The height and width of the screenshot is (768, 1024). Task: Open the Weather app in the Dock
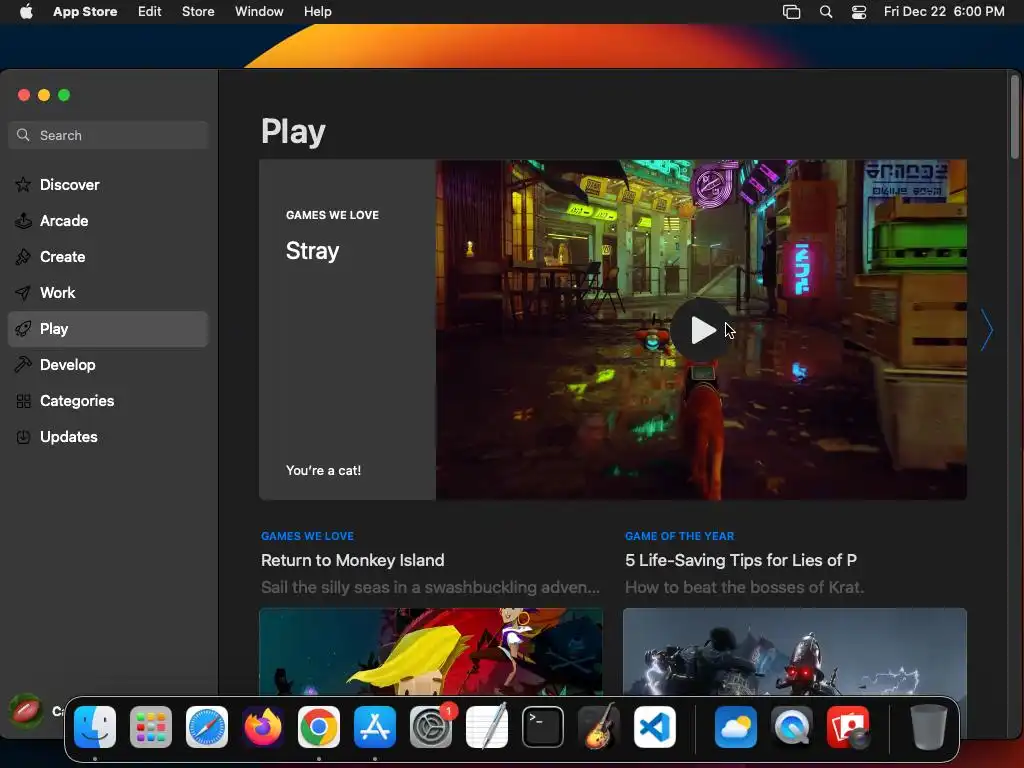click(736, 727)
